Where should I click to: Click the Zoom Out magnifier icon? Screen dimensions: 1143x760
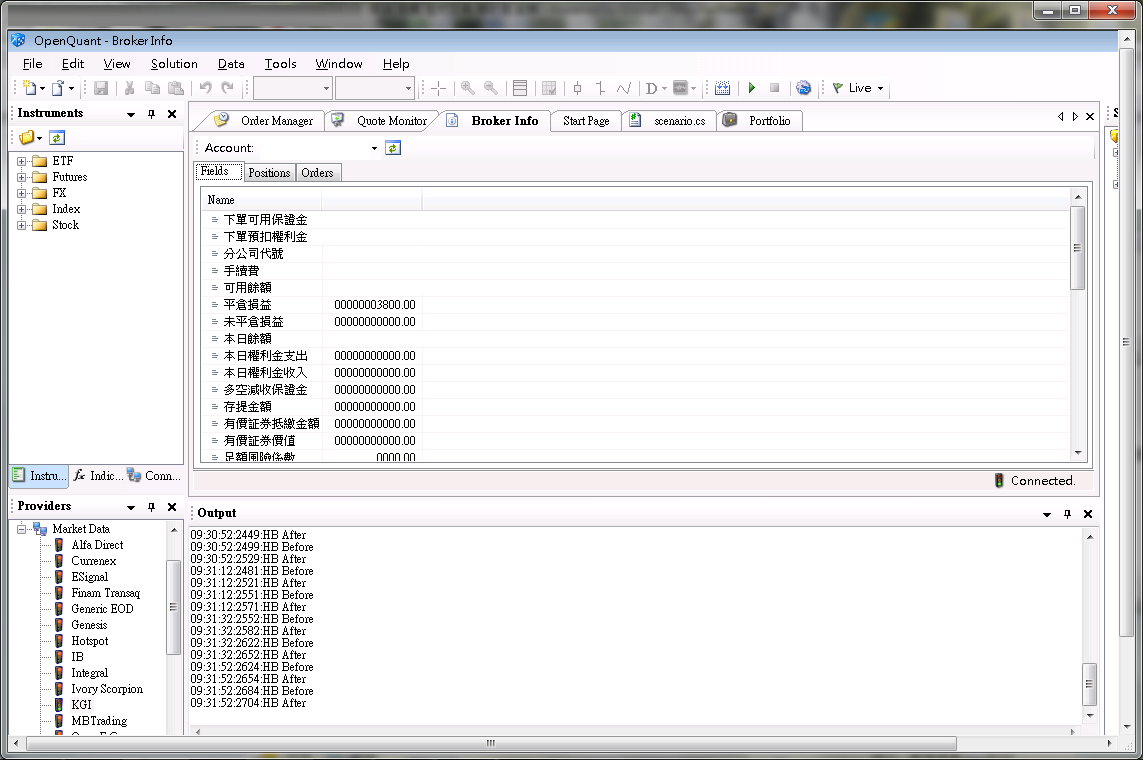click(491, 88)
